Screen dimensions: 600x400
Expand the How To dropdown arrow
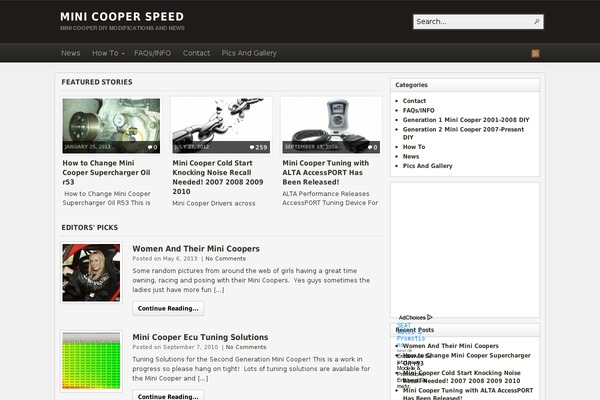point(123,54)
